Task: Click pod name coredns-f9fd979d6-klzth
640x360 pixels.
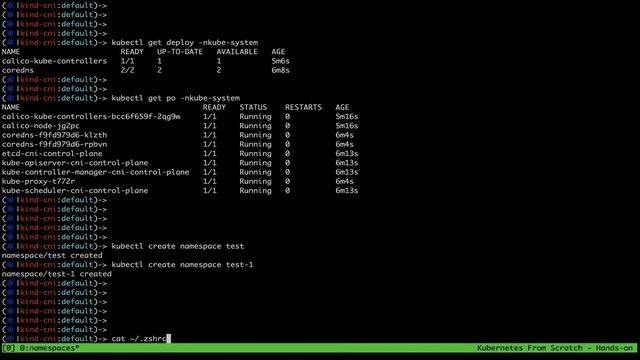Action: pos(54,135)
